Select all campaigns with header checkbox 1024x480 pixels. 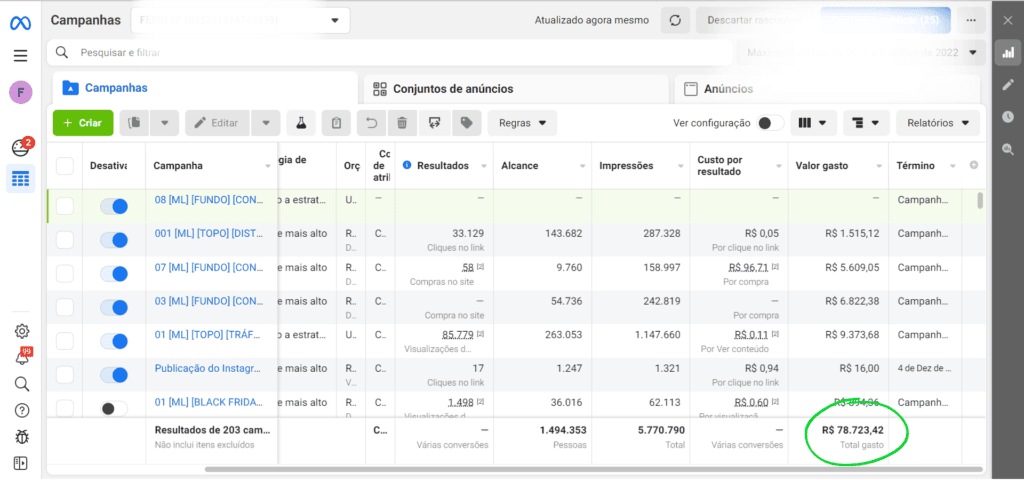coord(65,165)
